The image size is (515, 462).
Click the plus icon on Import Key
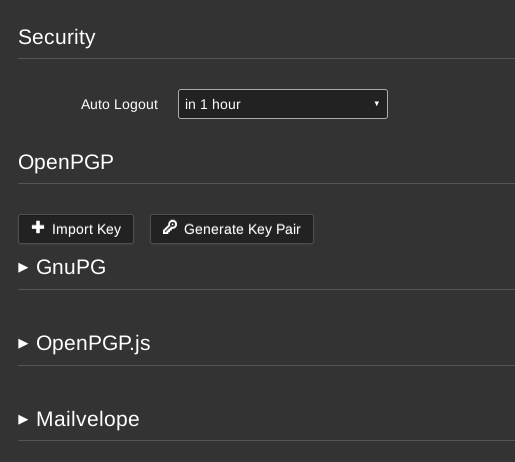[38, 227]
